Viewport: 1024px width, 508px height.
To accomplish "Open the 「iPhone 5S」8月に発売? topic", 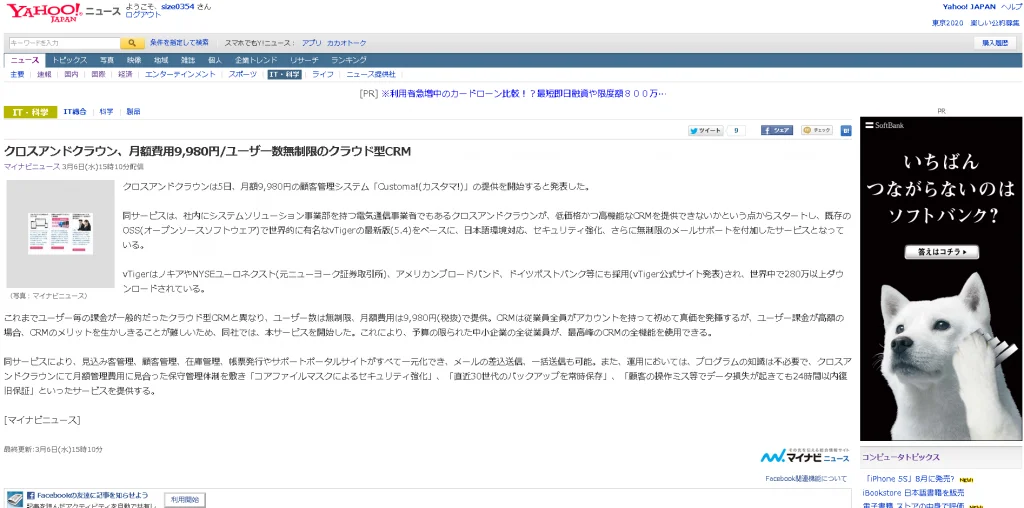I will [x=908, y=479].
